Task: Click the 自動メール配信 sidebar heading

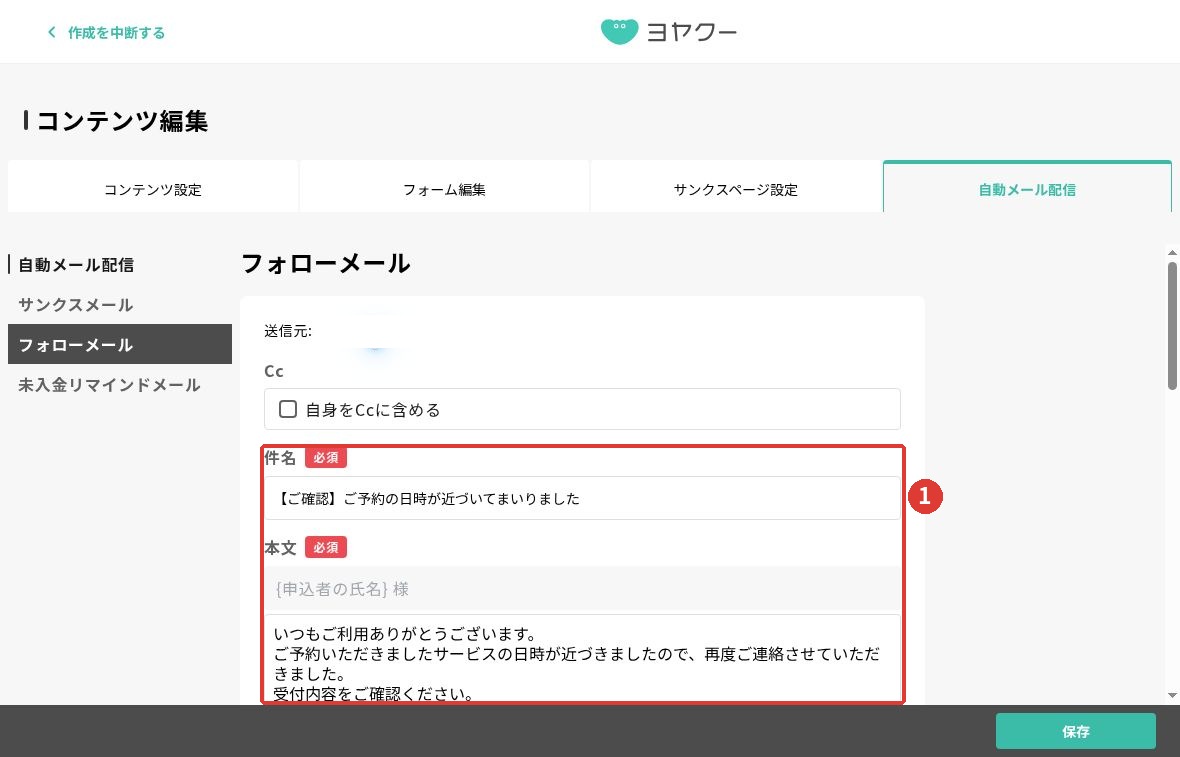Action: pyautogui.click(x=76, y=265)
